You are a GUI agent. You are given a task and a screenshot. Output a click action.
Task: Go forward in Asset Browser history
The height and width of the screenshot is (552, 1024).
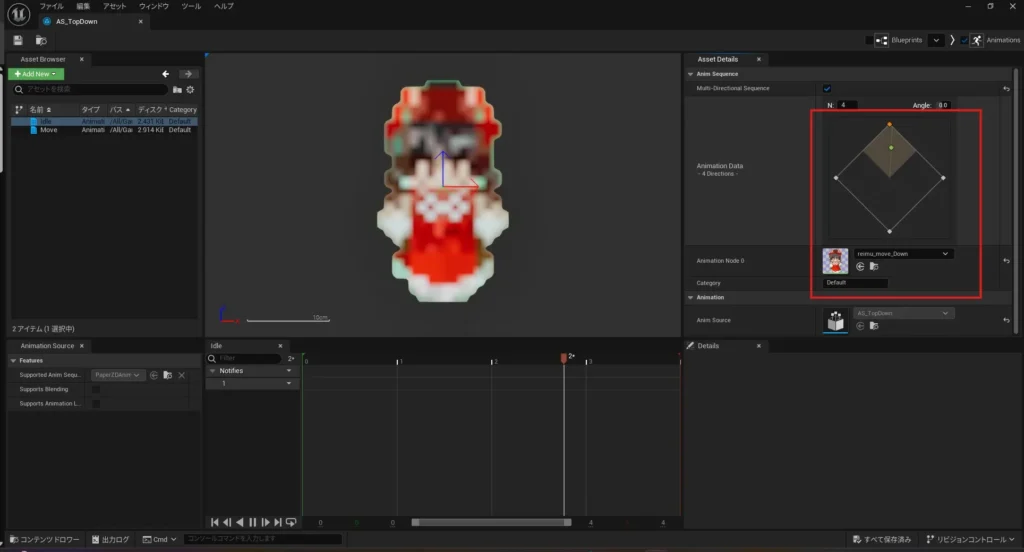click(188, 74)
